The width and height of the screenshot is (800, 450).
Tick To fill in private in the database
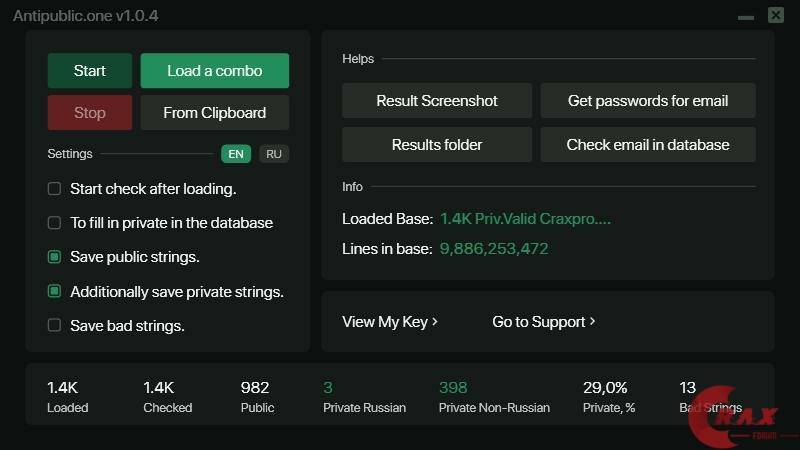54,223
